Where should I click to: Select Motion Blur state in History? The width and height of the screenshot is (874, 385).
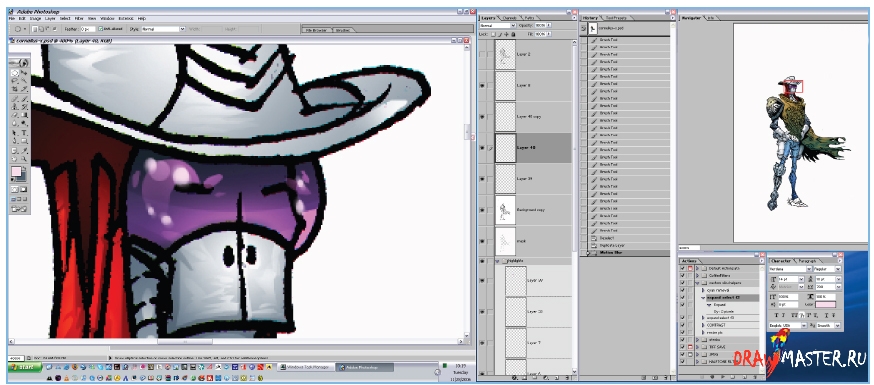click(x=625, y=253)
